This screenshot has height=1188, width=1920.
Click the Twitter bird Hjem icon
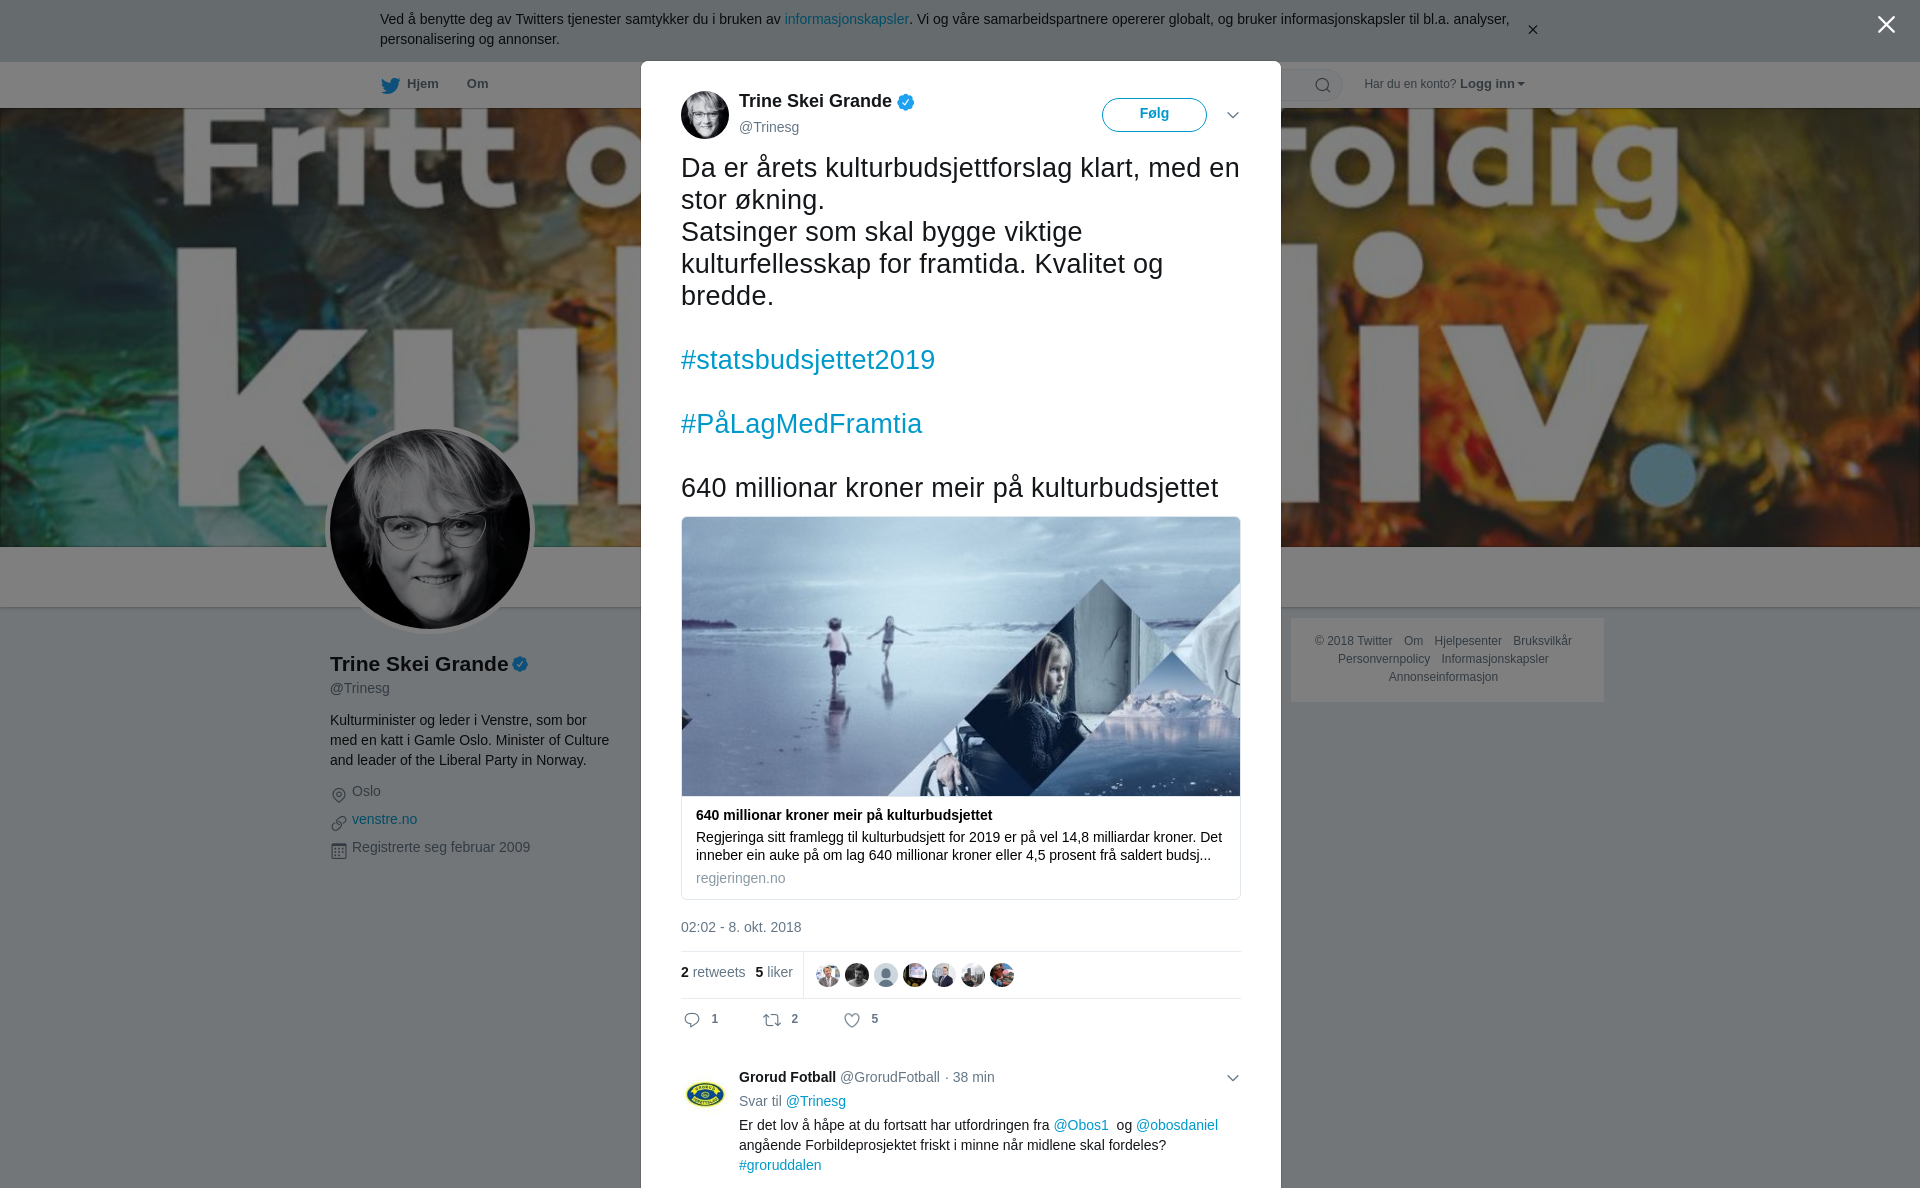390,85
